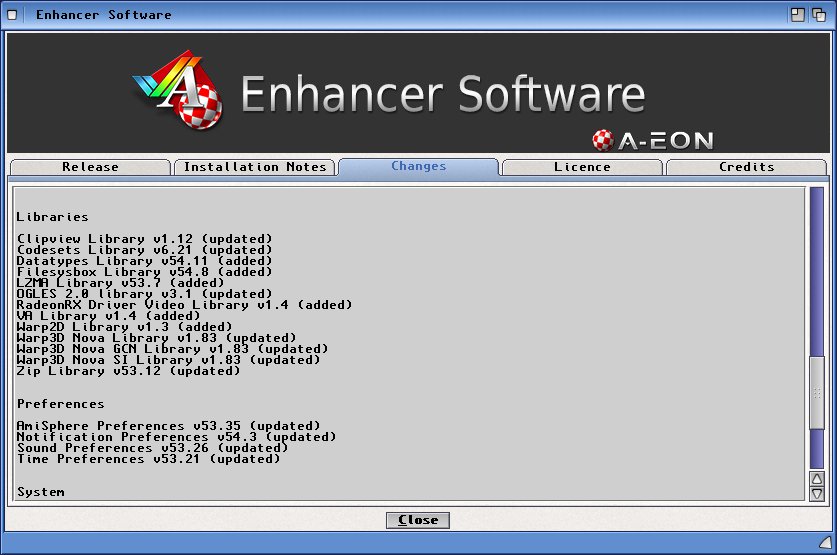837x555 pixels.
Task: Select the Changes tab
Action: click(418, 166)
